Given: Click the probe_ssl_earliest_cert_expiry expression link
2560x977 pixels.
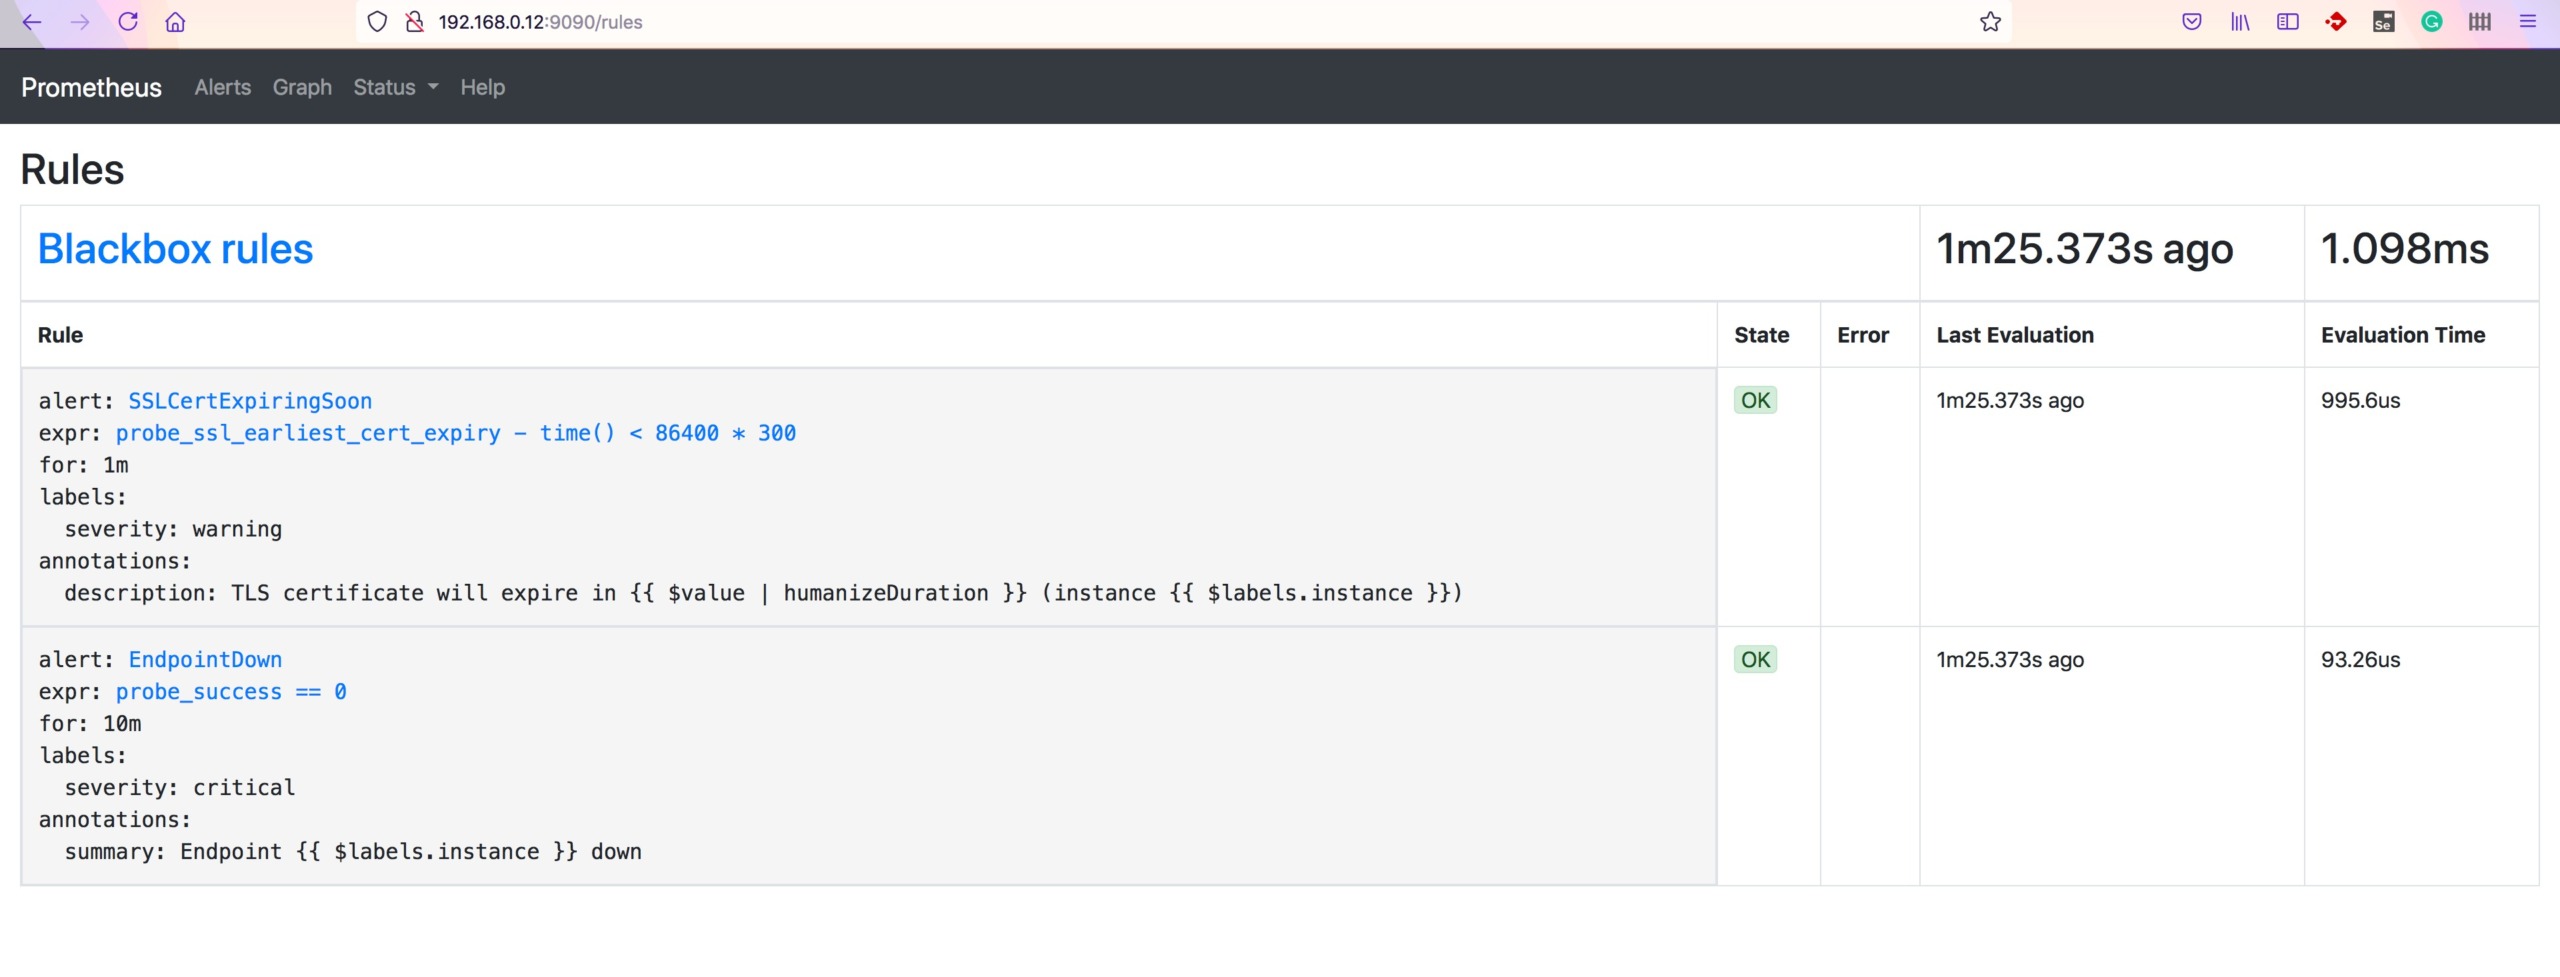Looking at the screenshot, I should [456, 433].
